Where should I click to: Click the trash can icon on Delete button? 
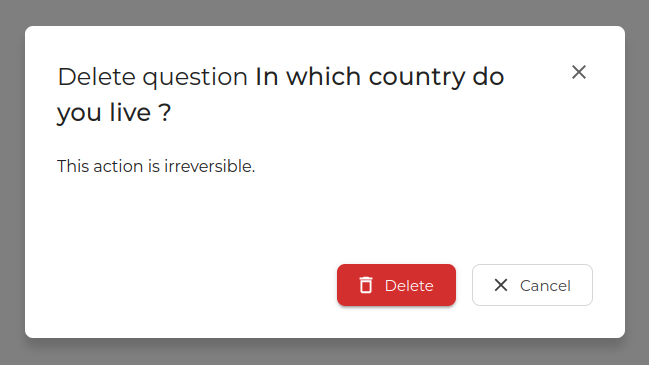(365, 285)
